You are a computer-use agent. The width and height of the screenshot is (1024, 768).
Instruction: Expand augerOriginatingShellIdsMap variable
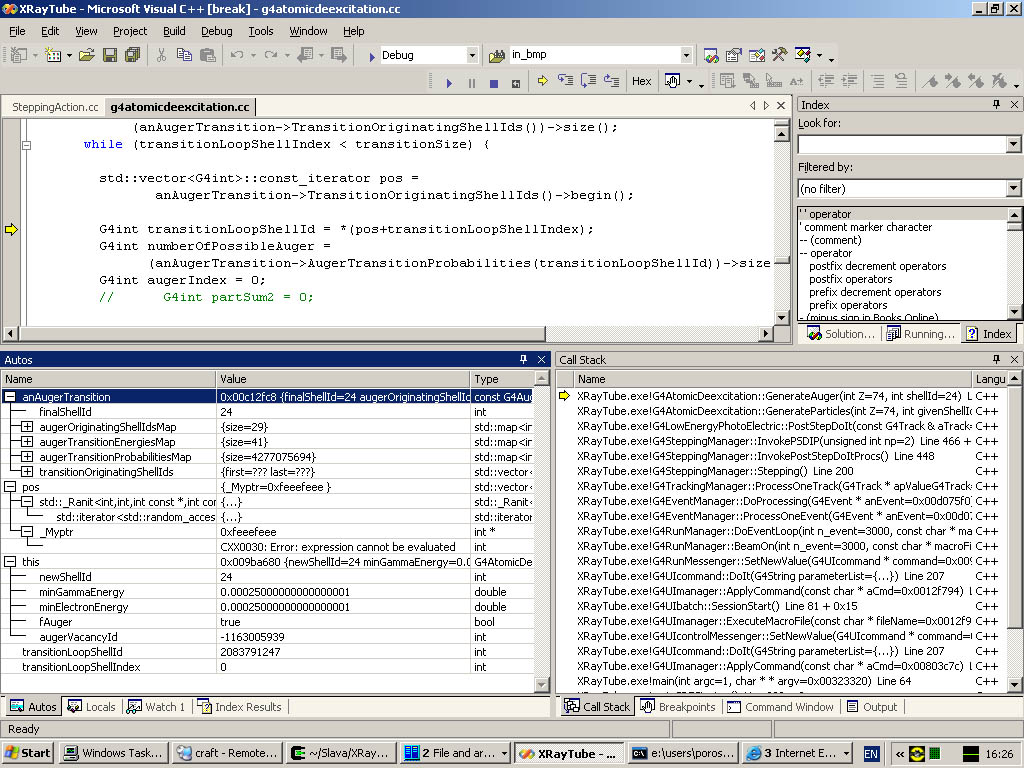click(x=27, y=427)
